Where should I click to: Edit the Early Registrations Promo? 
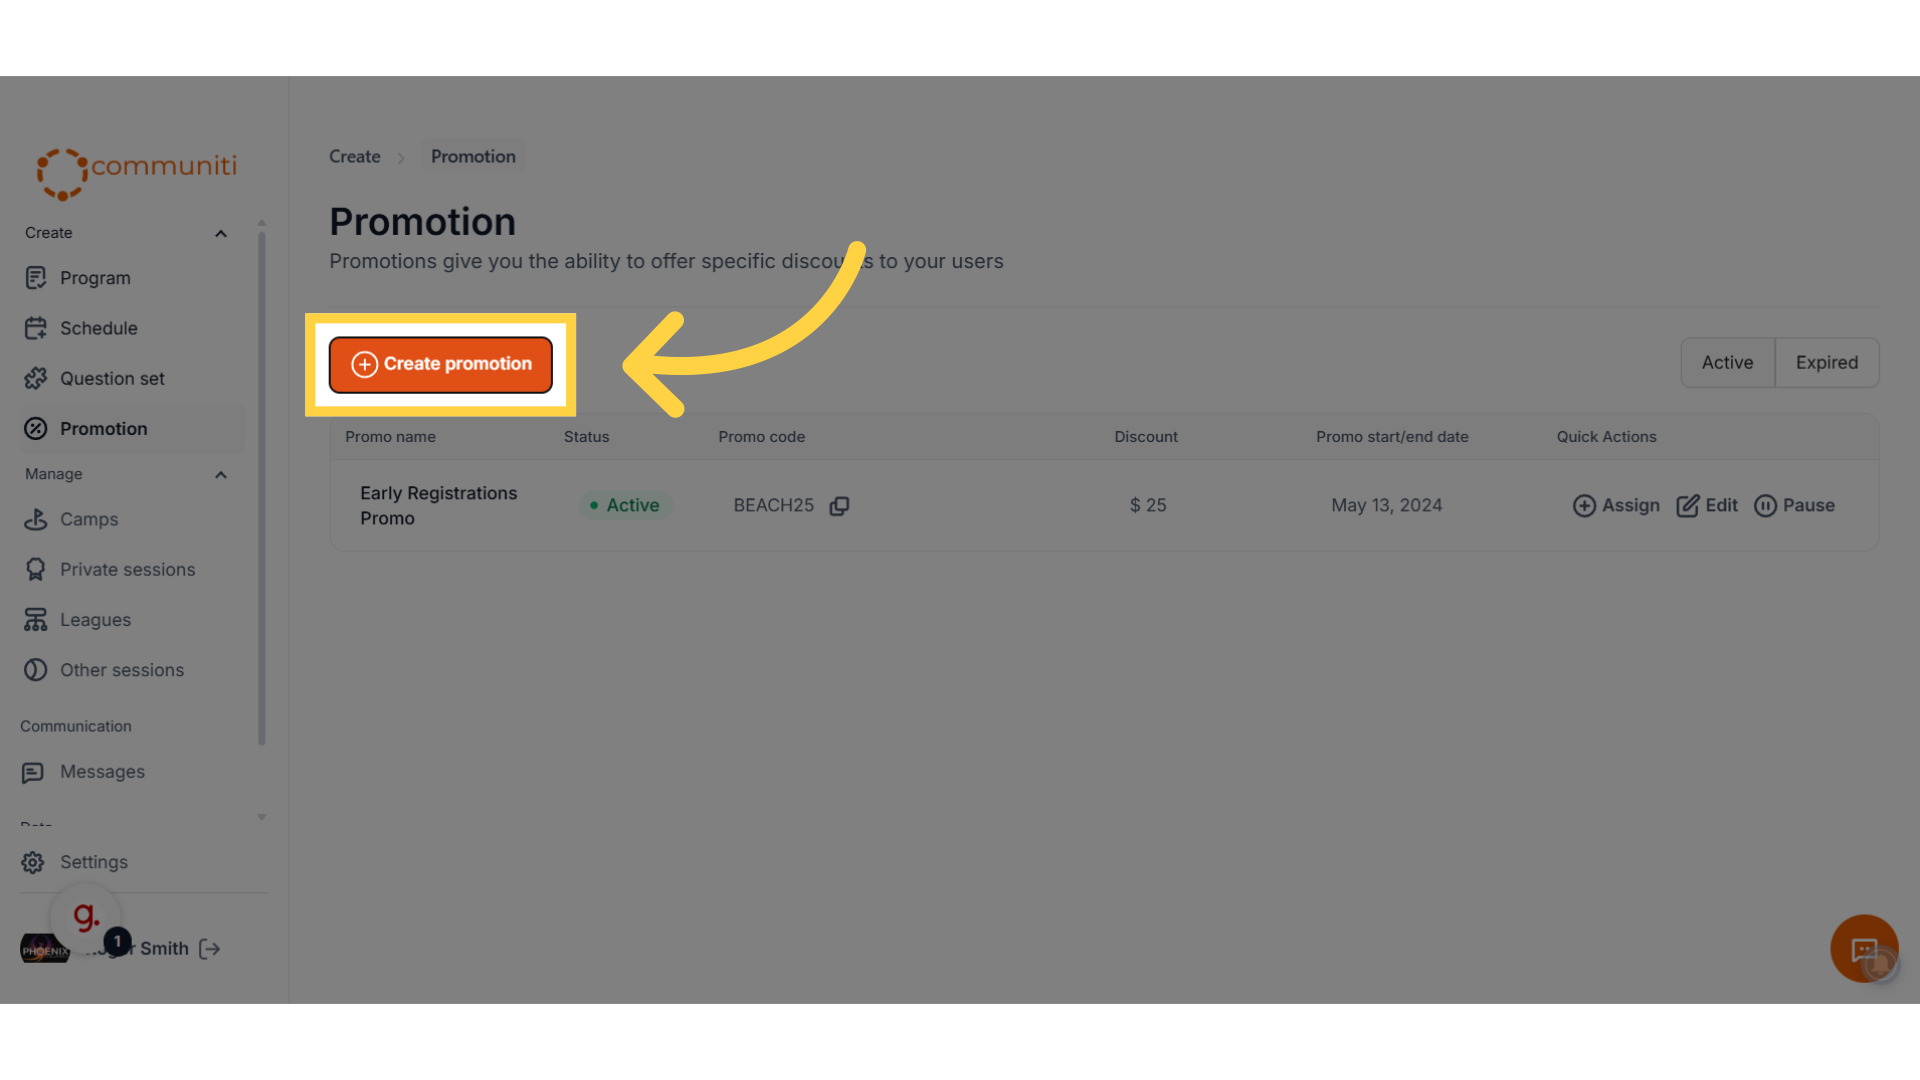1707,506
